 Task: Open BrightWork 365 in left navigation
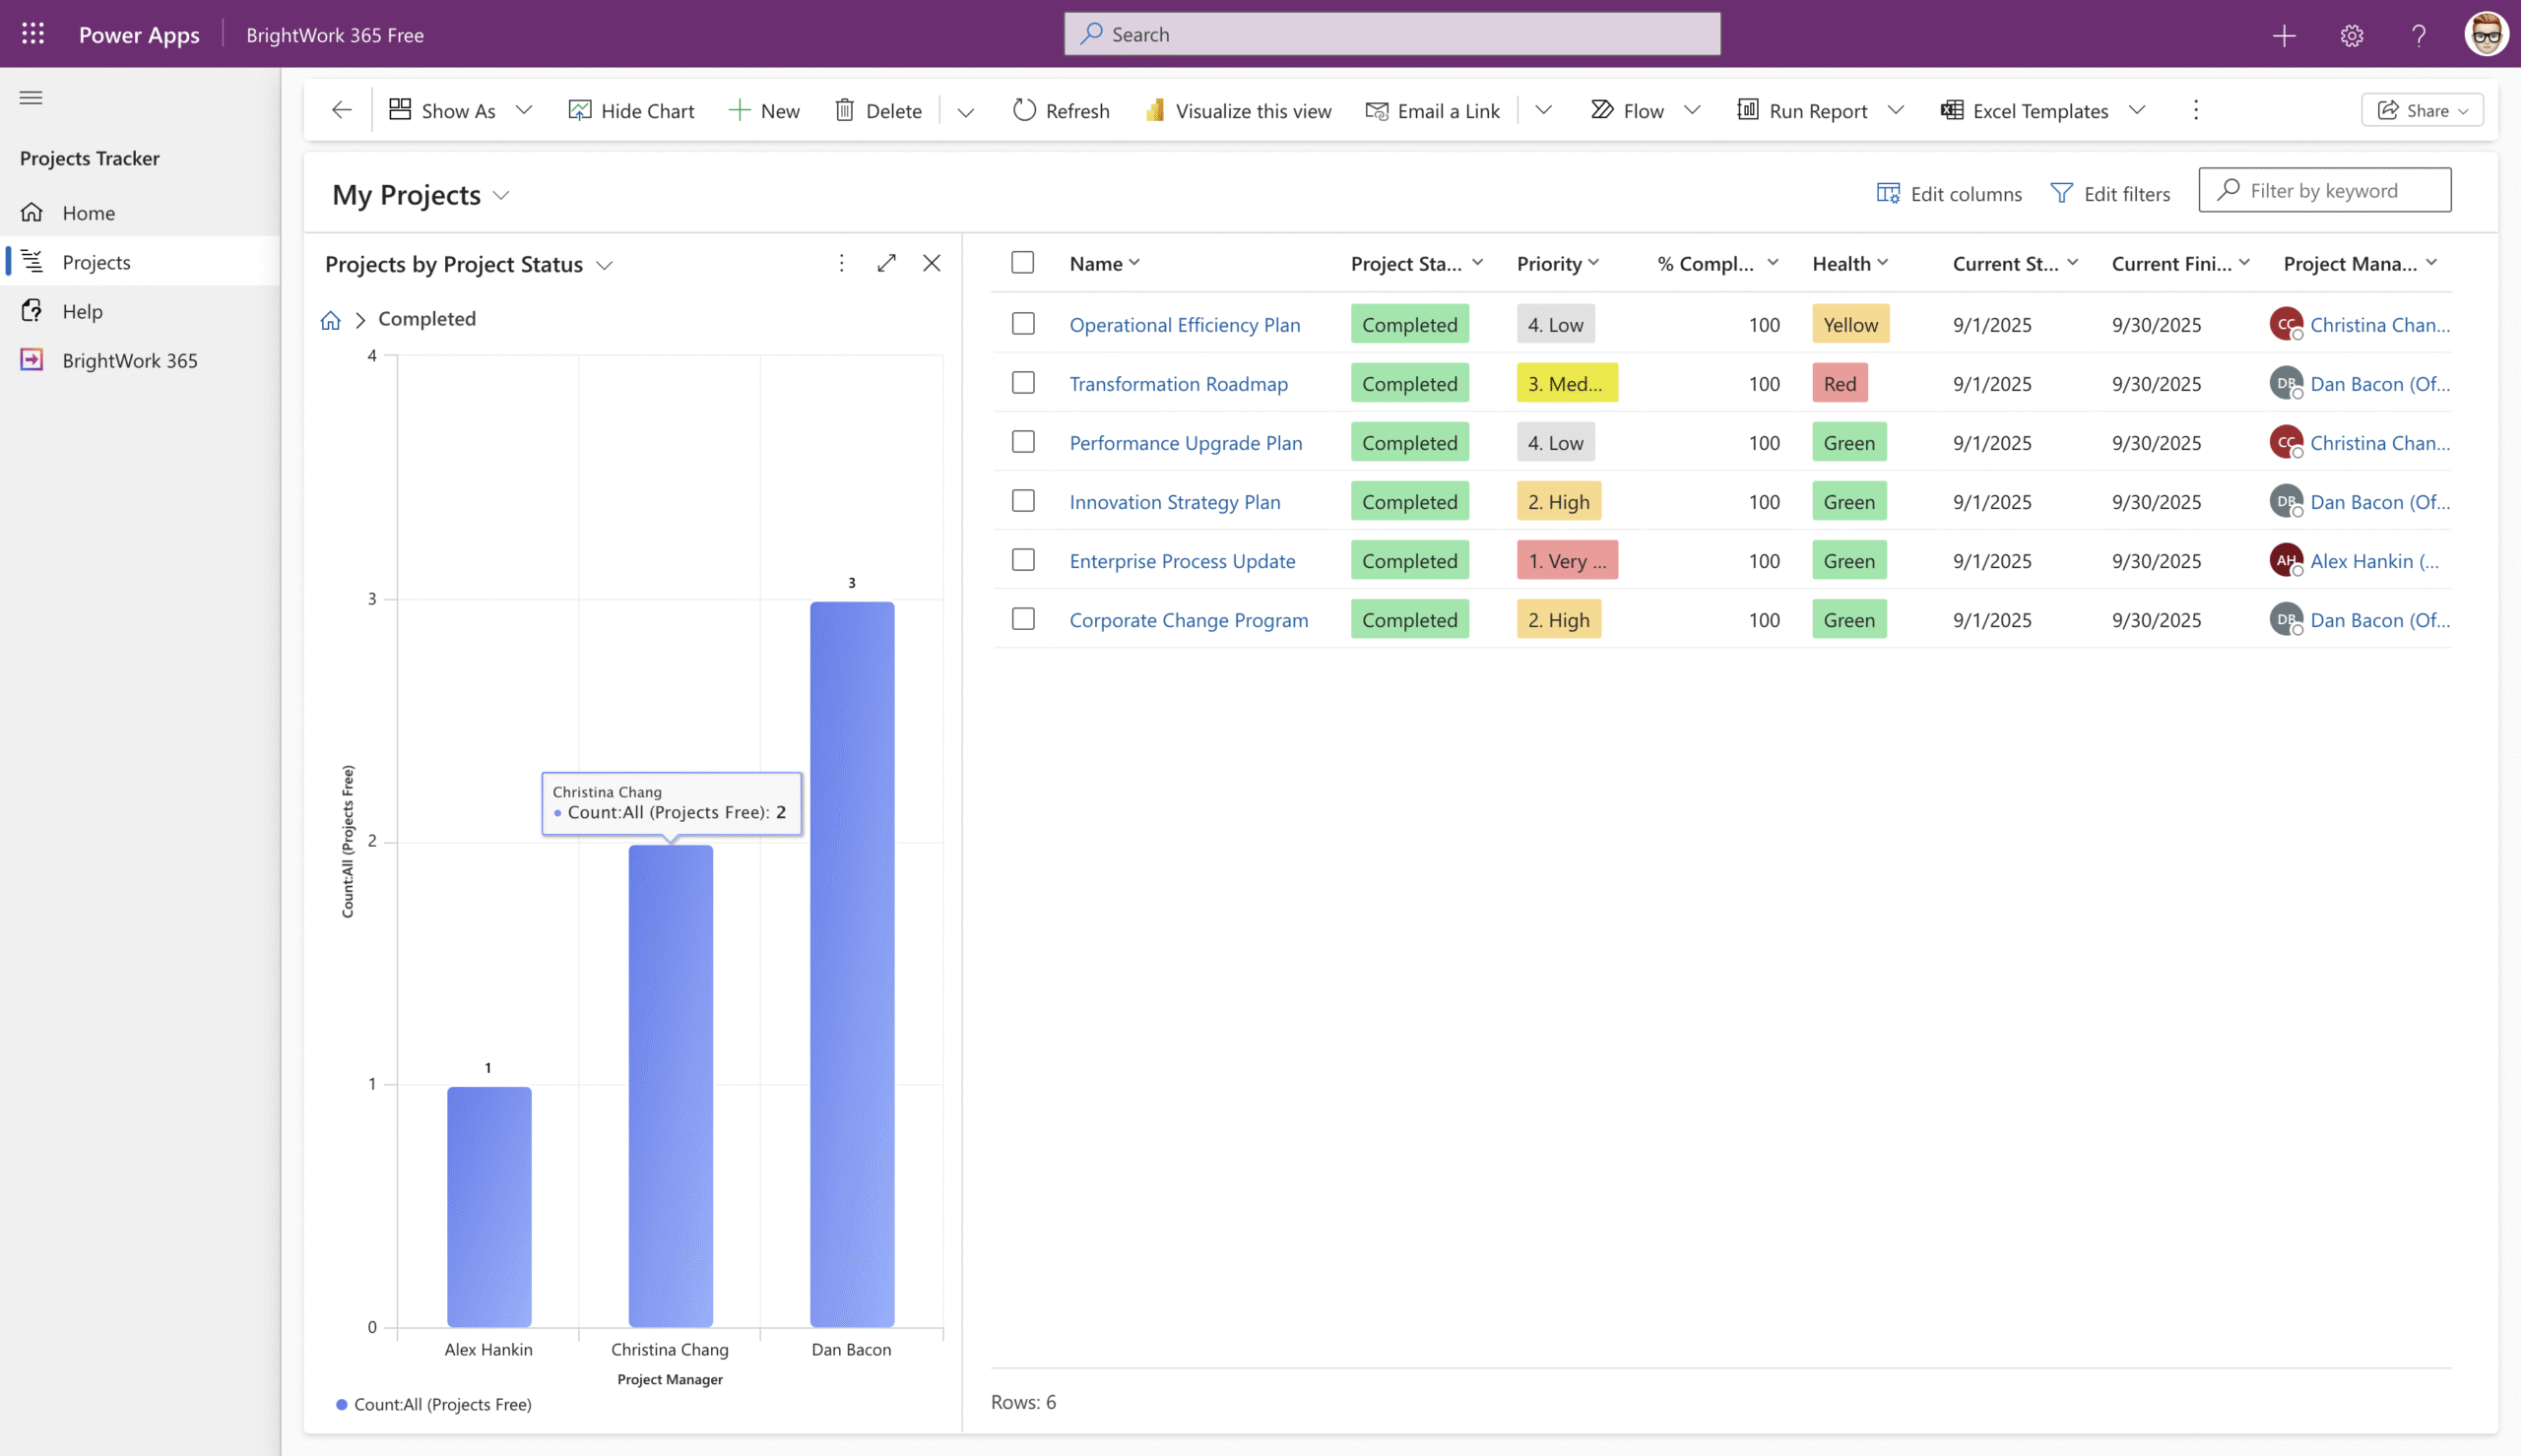point(129,360)
